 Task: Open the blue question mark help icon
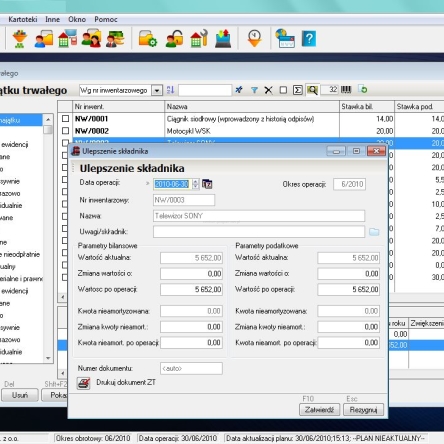click(x=309, y=39)
